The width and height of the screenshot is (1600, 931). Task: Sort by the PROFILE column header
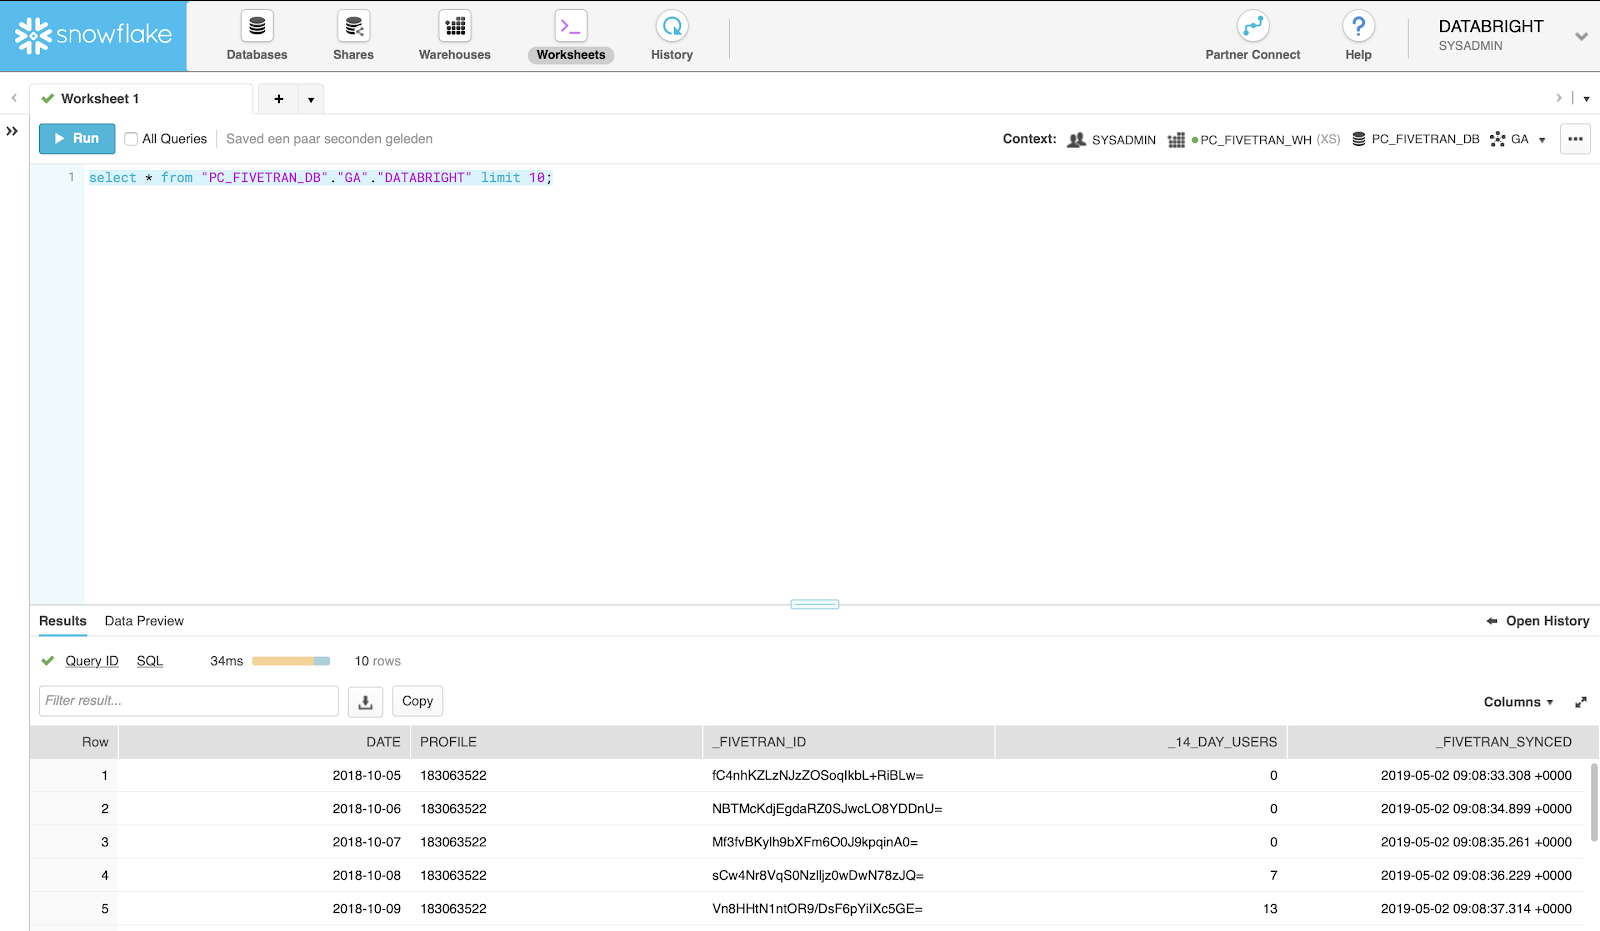[x=556, y=742]
